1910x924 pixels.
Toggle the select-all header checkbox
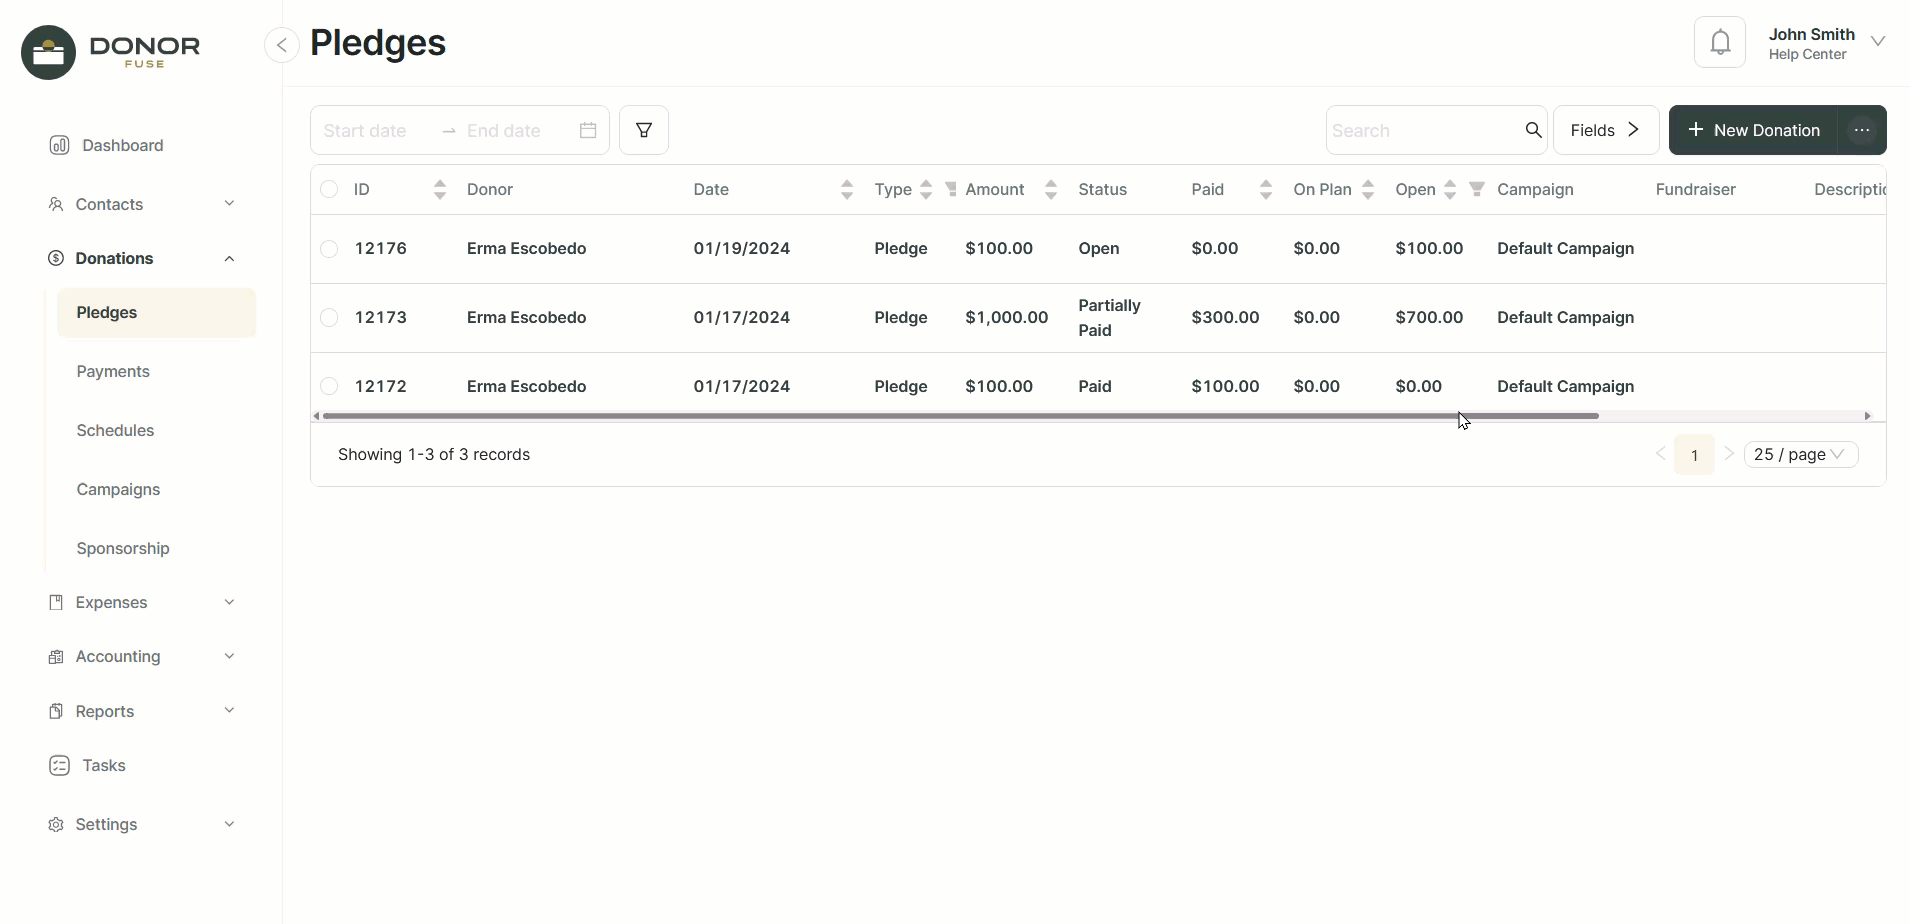[329, 189]
